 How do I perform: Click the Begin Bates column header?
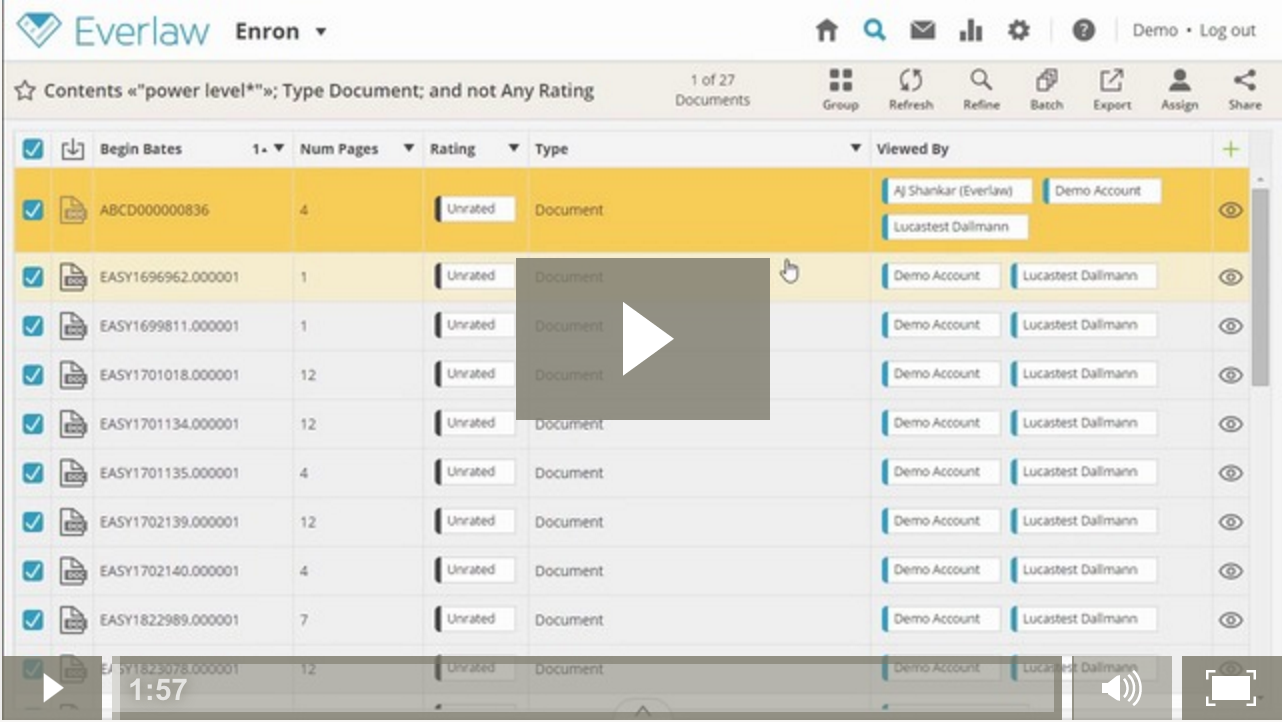(x=141, y=149)
